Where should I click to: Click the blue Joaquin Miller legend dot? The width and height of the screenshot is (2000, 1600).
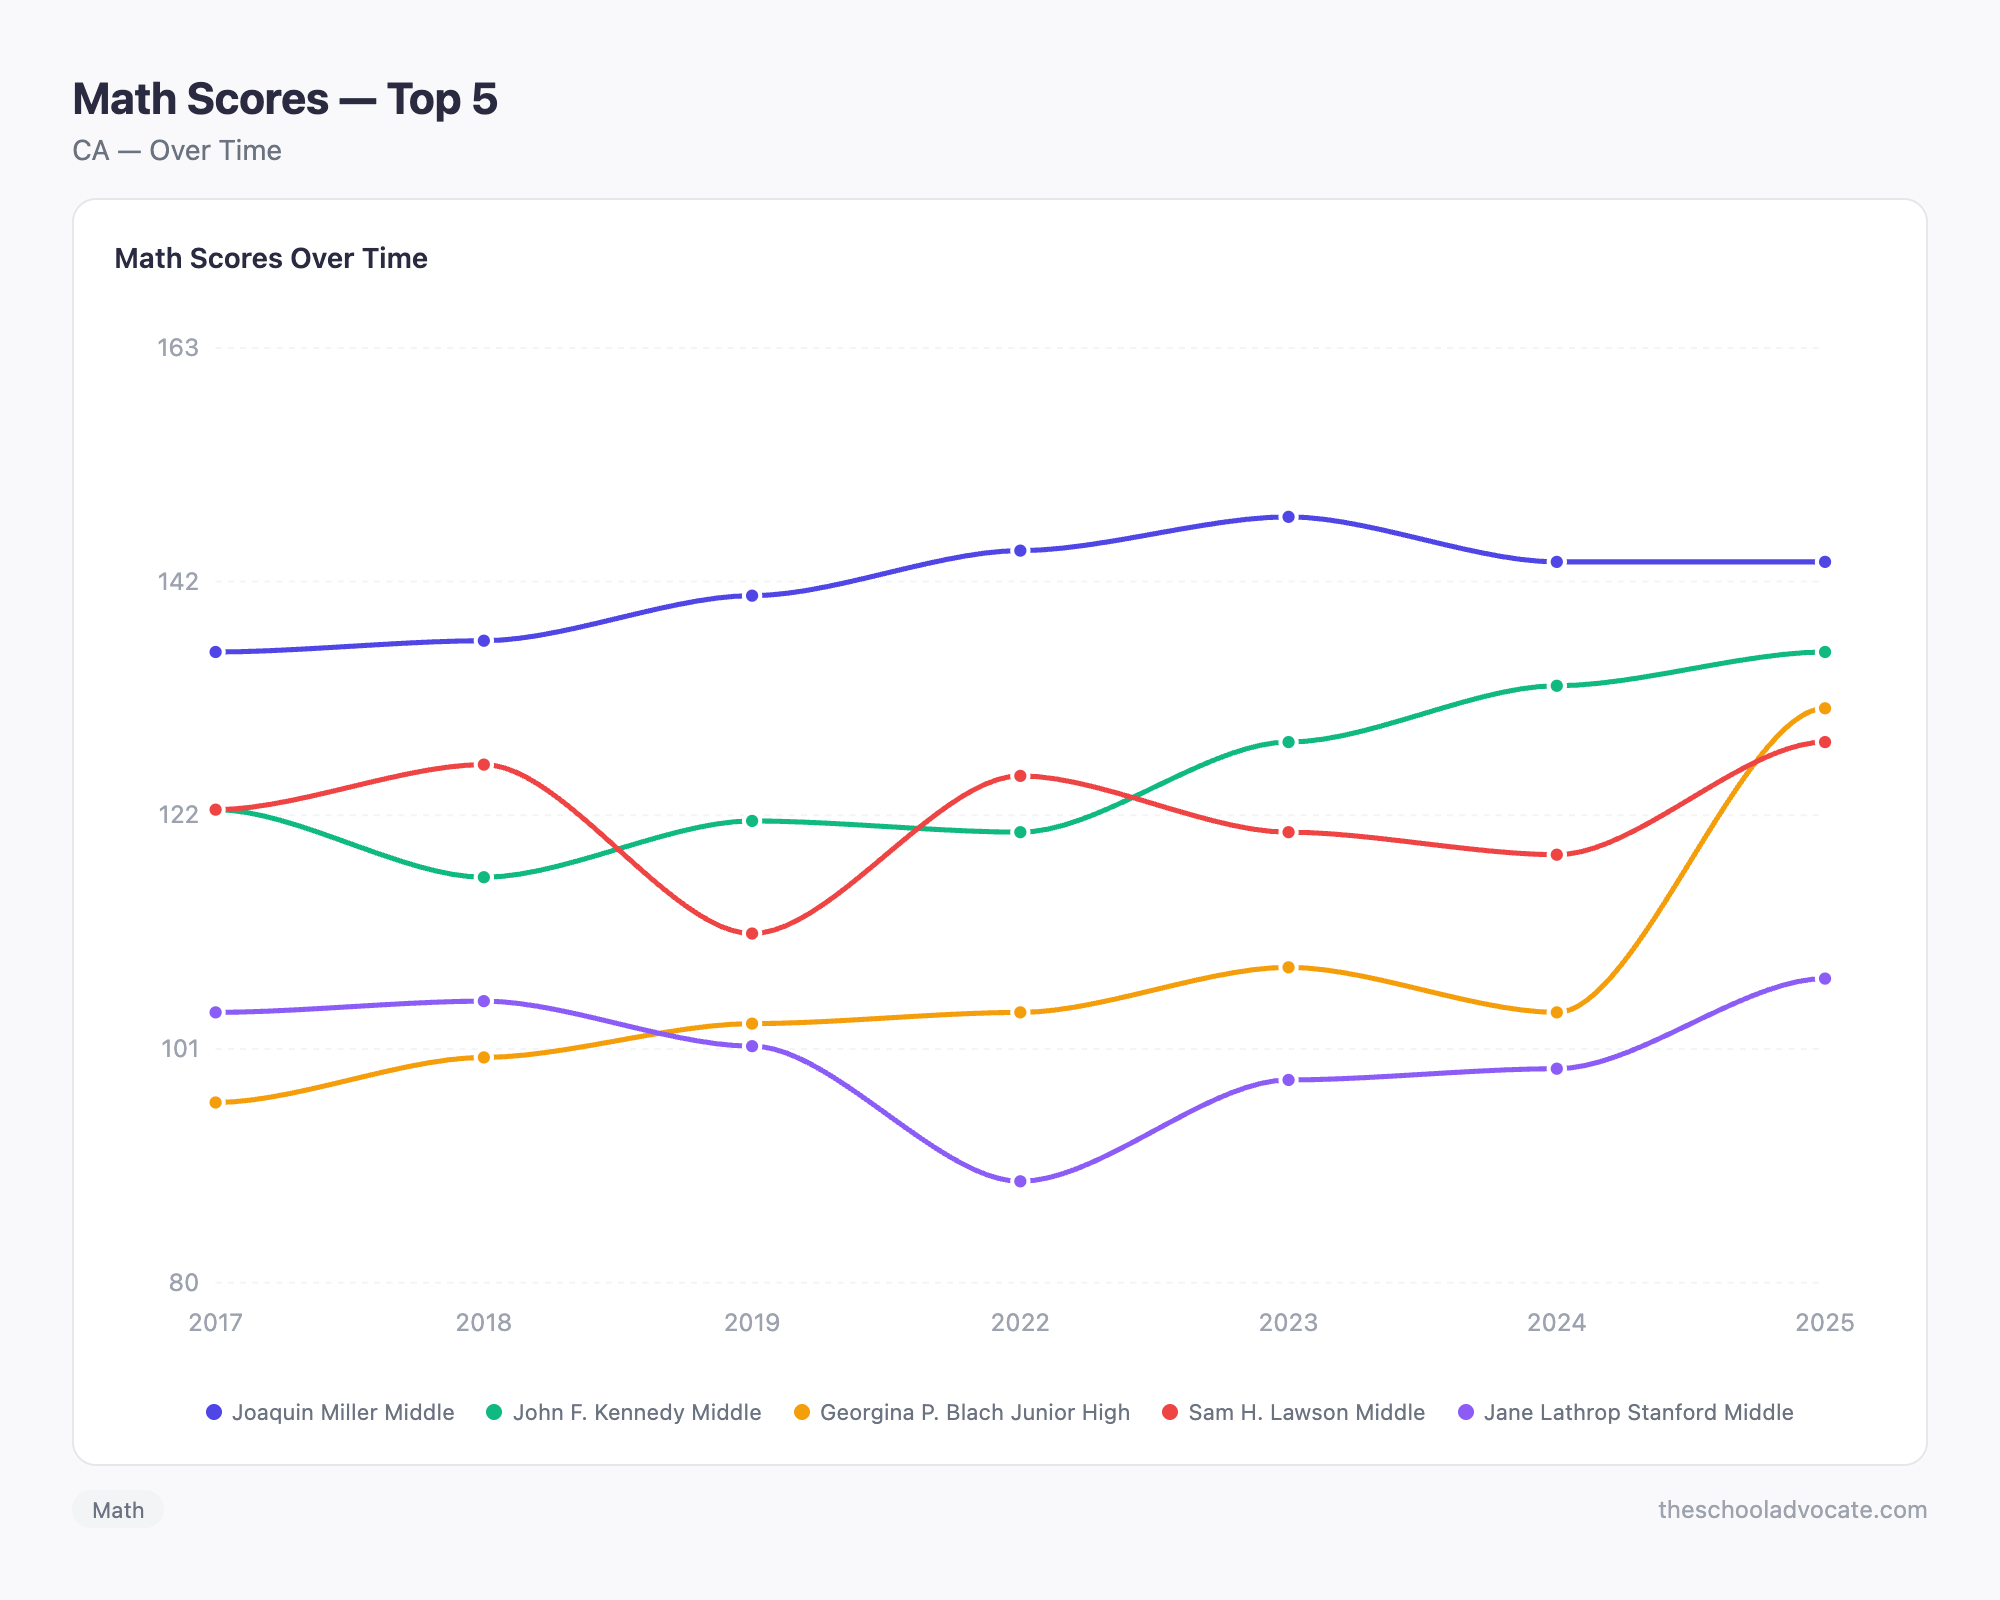click(214, 1412)
